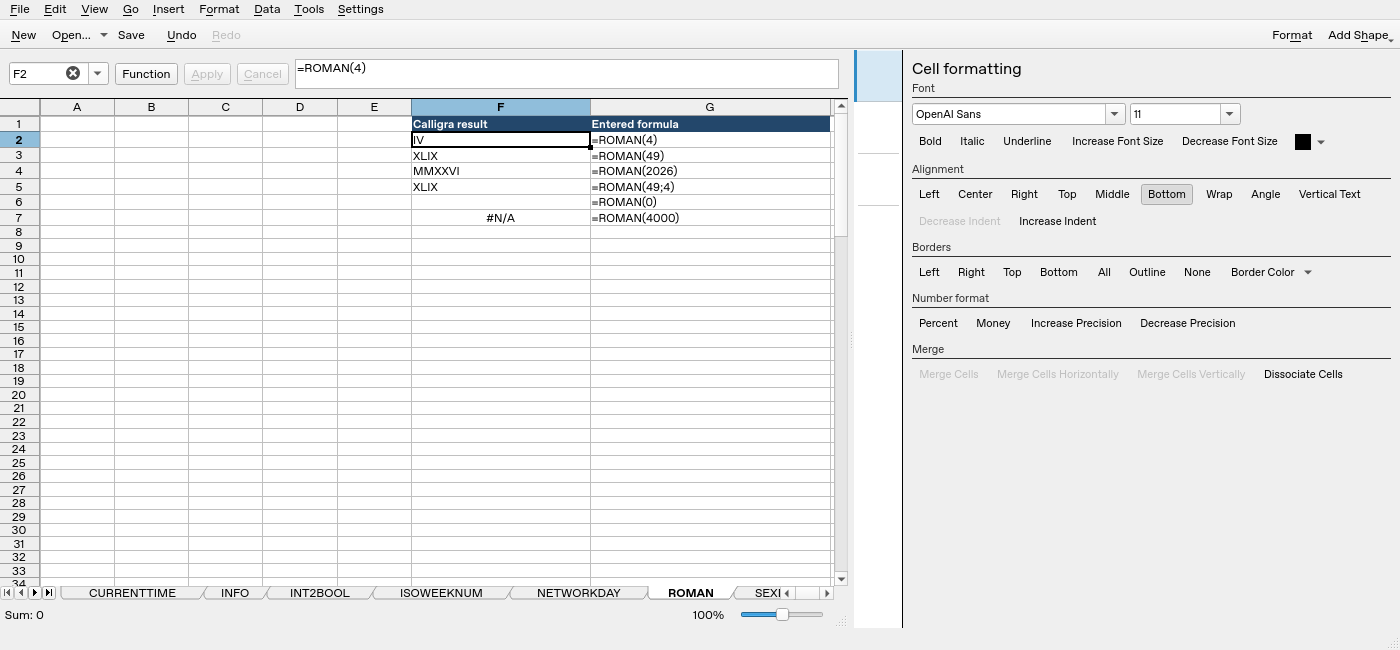The width and height of the screenshot is (1400, 650).
Task: Open the Open... toolbar dropdown arrow
Action: pyautogui.click(x=103, y=35)
